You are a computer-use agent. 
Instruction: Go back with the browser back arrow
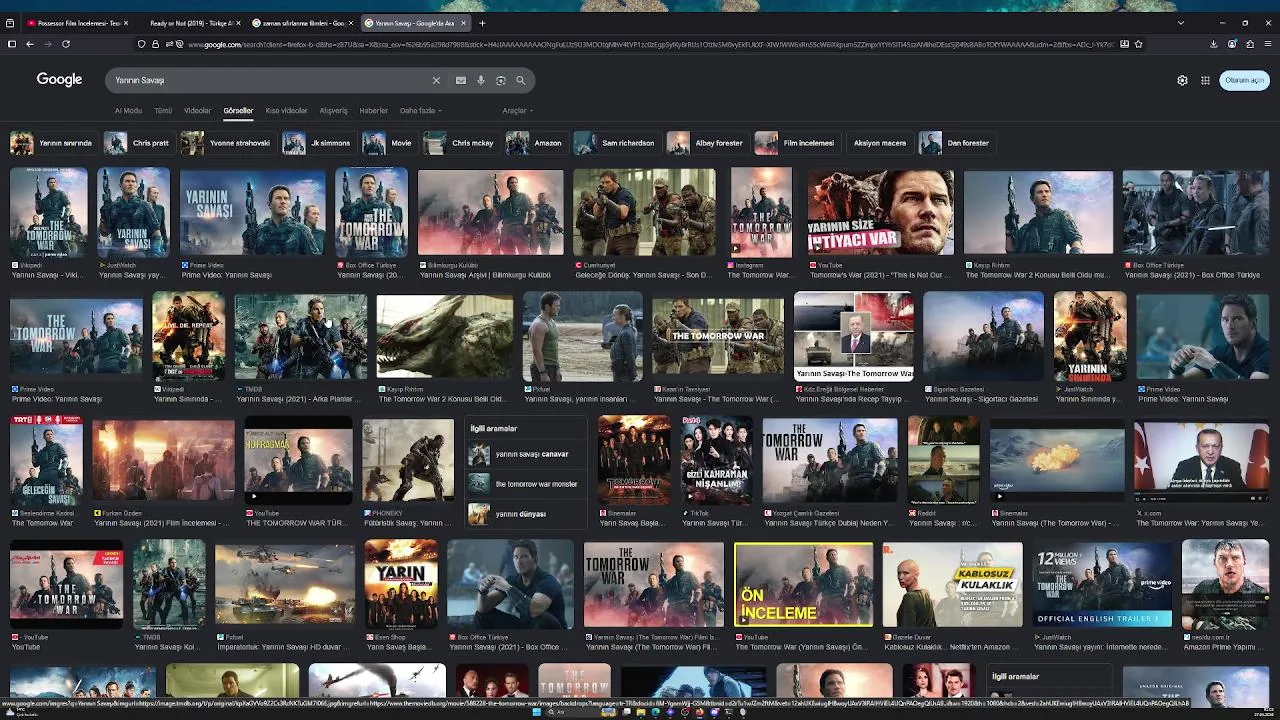tap(29, 44)
